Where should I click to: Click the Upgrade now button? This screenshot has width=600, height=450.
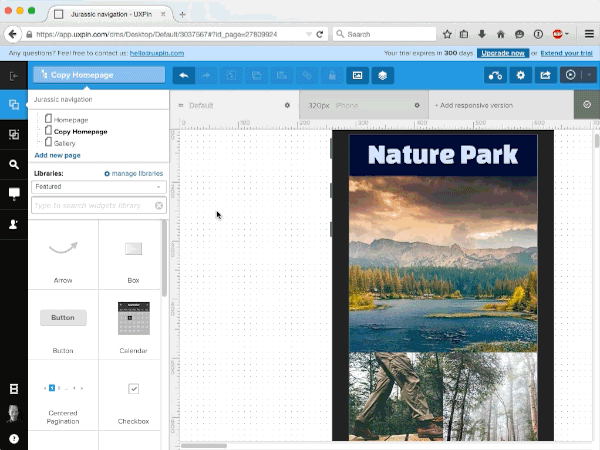503,53
